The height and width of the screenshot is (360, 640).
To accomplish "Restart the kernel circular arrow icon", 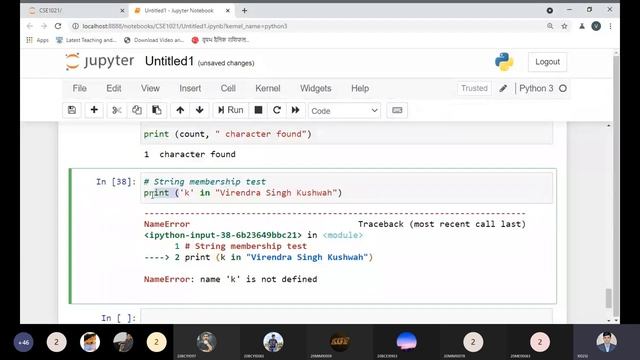I will [277, 110].
